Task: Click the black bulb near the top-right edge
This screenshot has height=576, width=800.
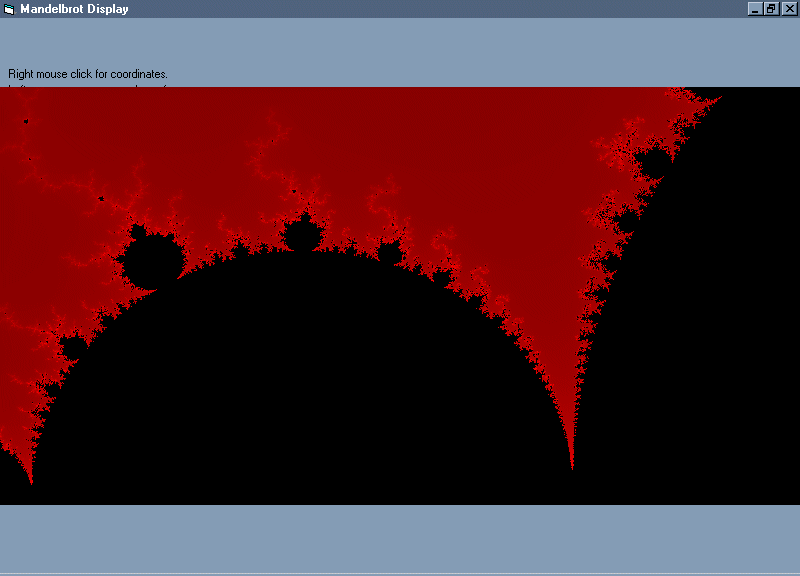Action: point(655,163)
